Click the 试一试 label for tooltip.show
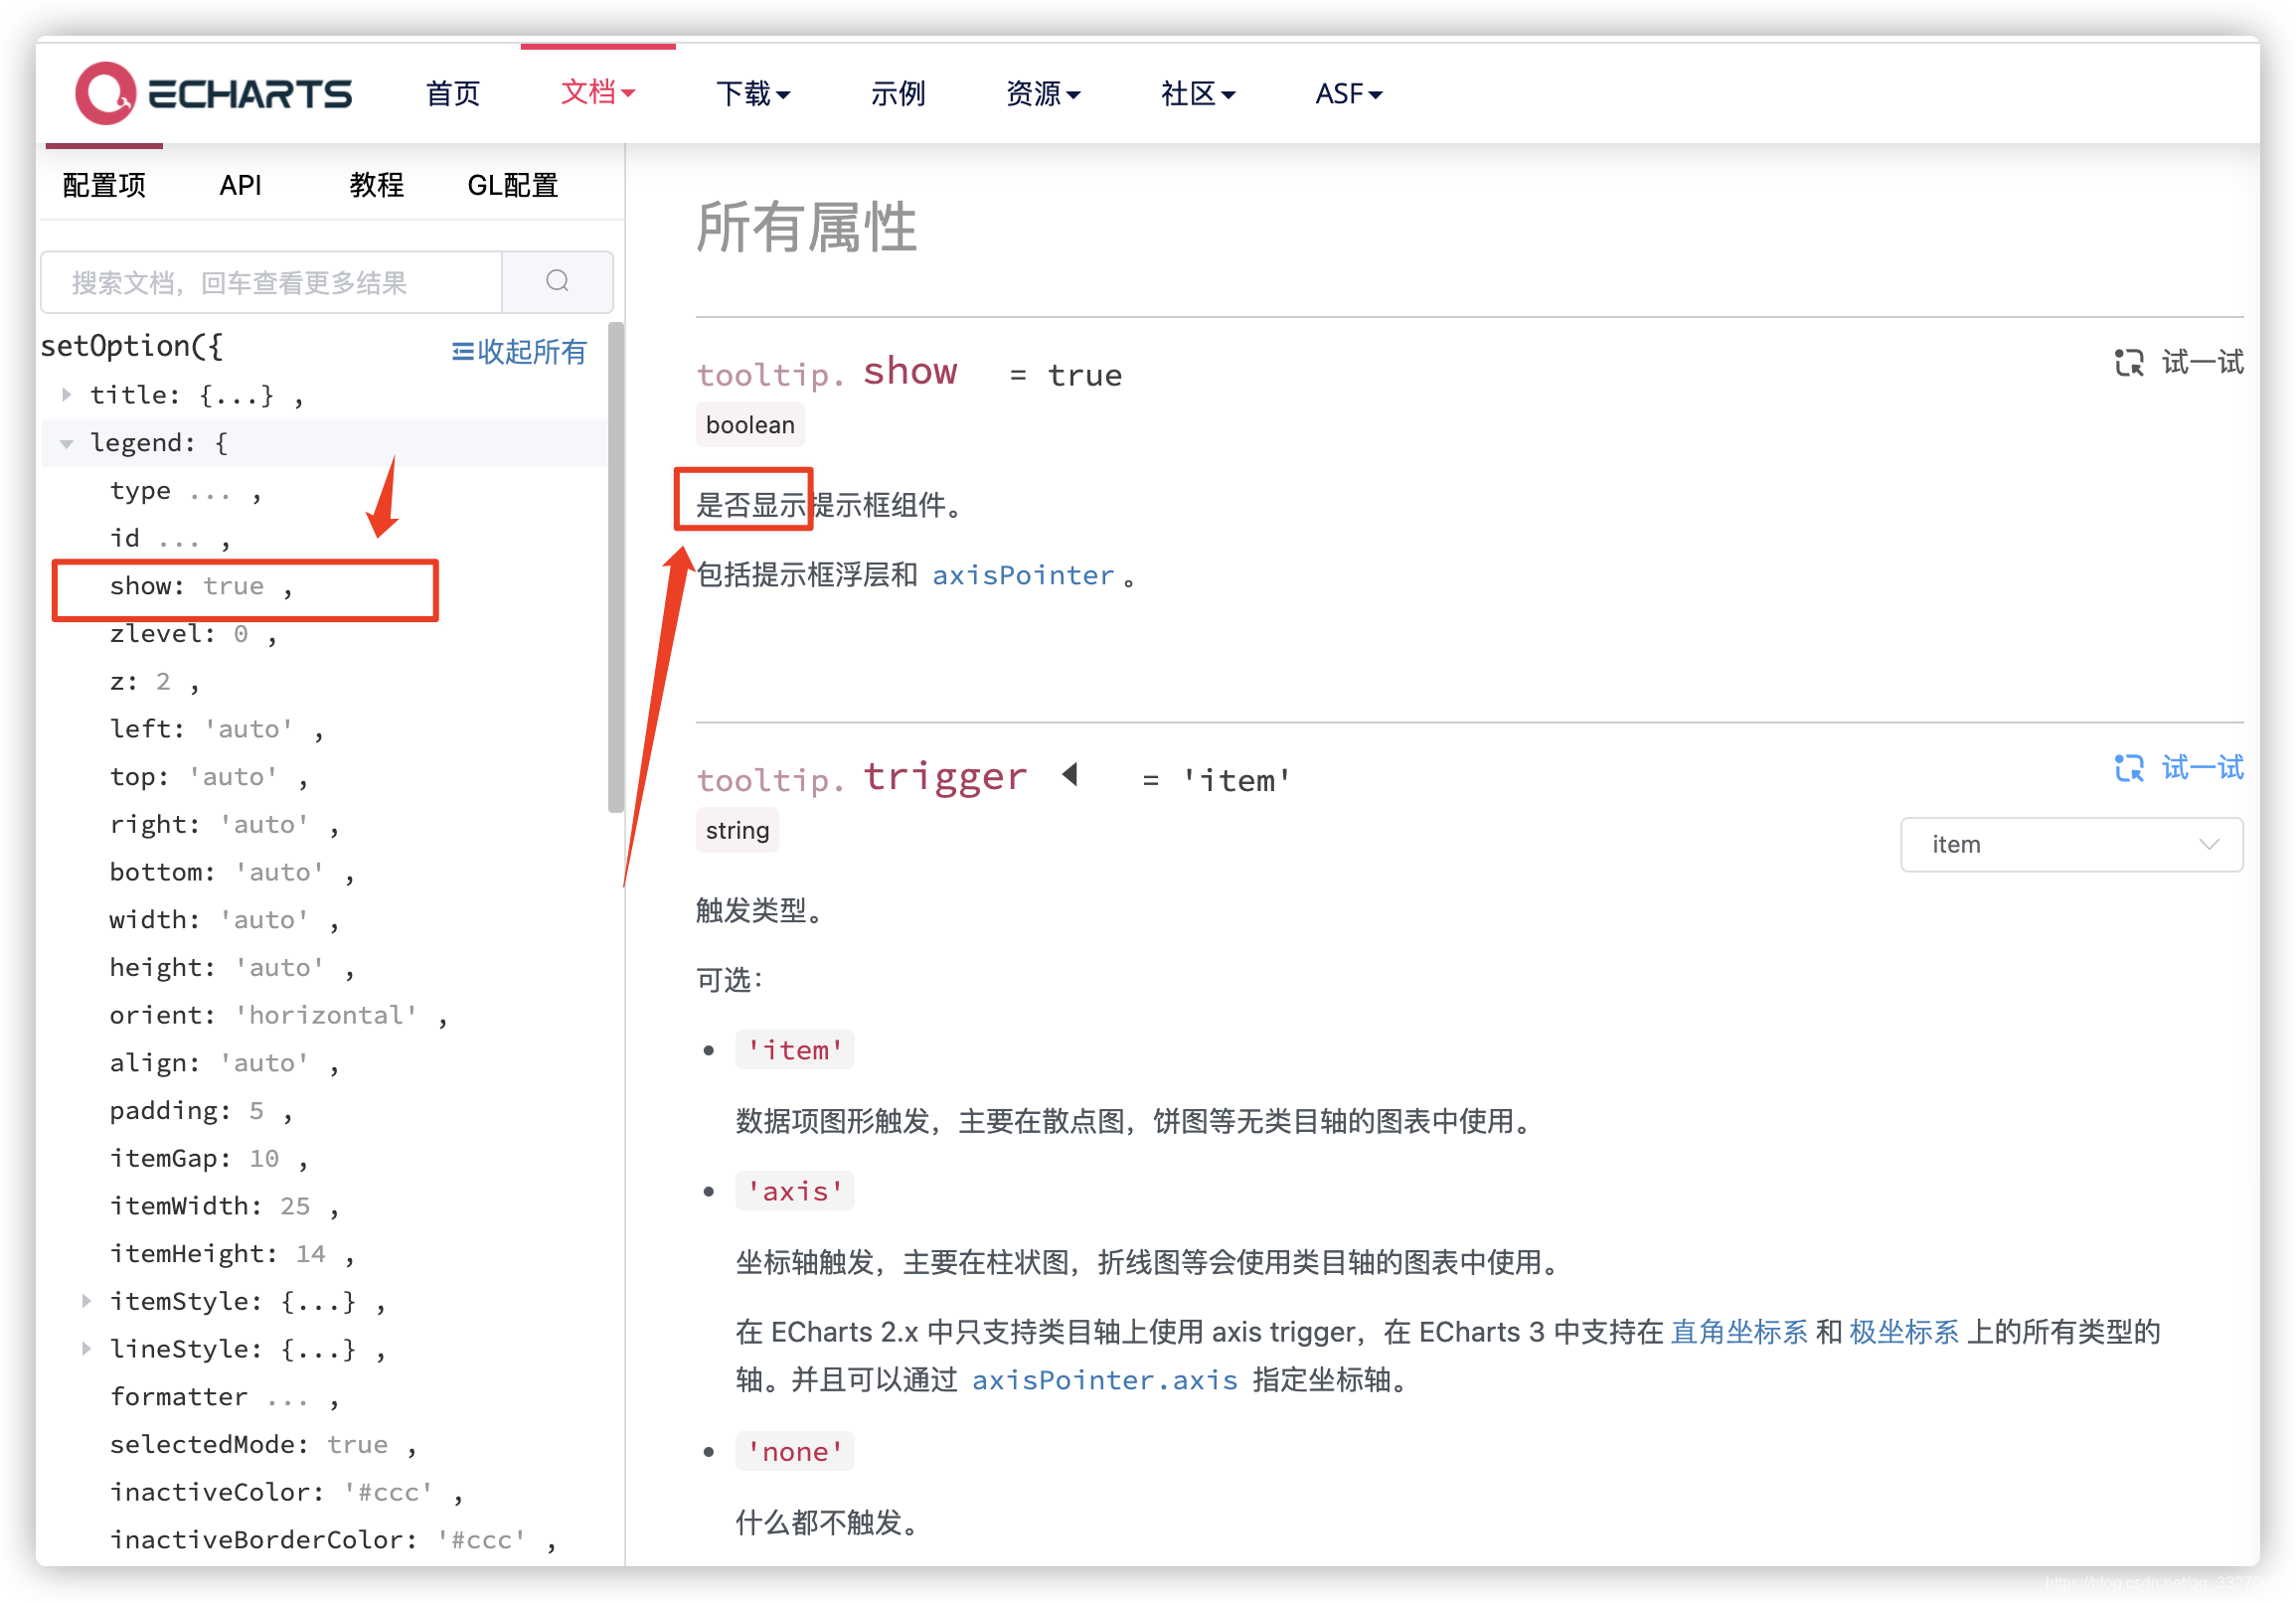The image size is (2296, 1602). (x=2202, y=362)
